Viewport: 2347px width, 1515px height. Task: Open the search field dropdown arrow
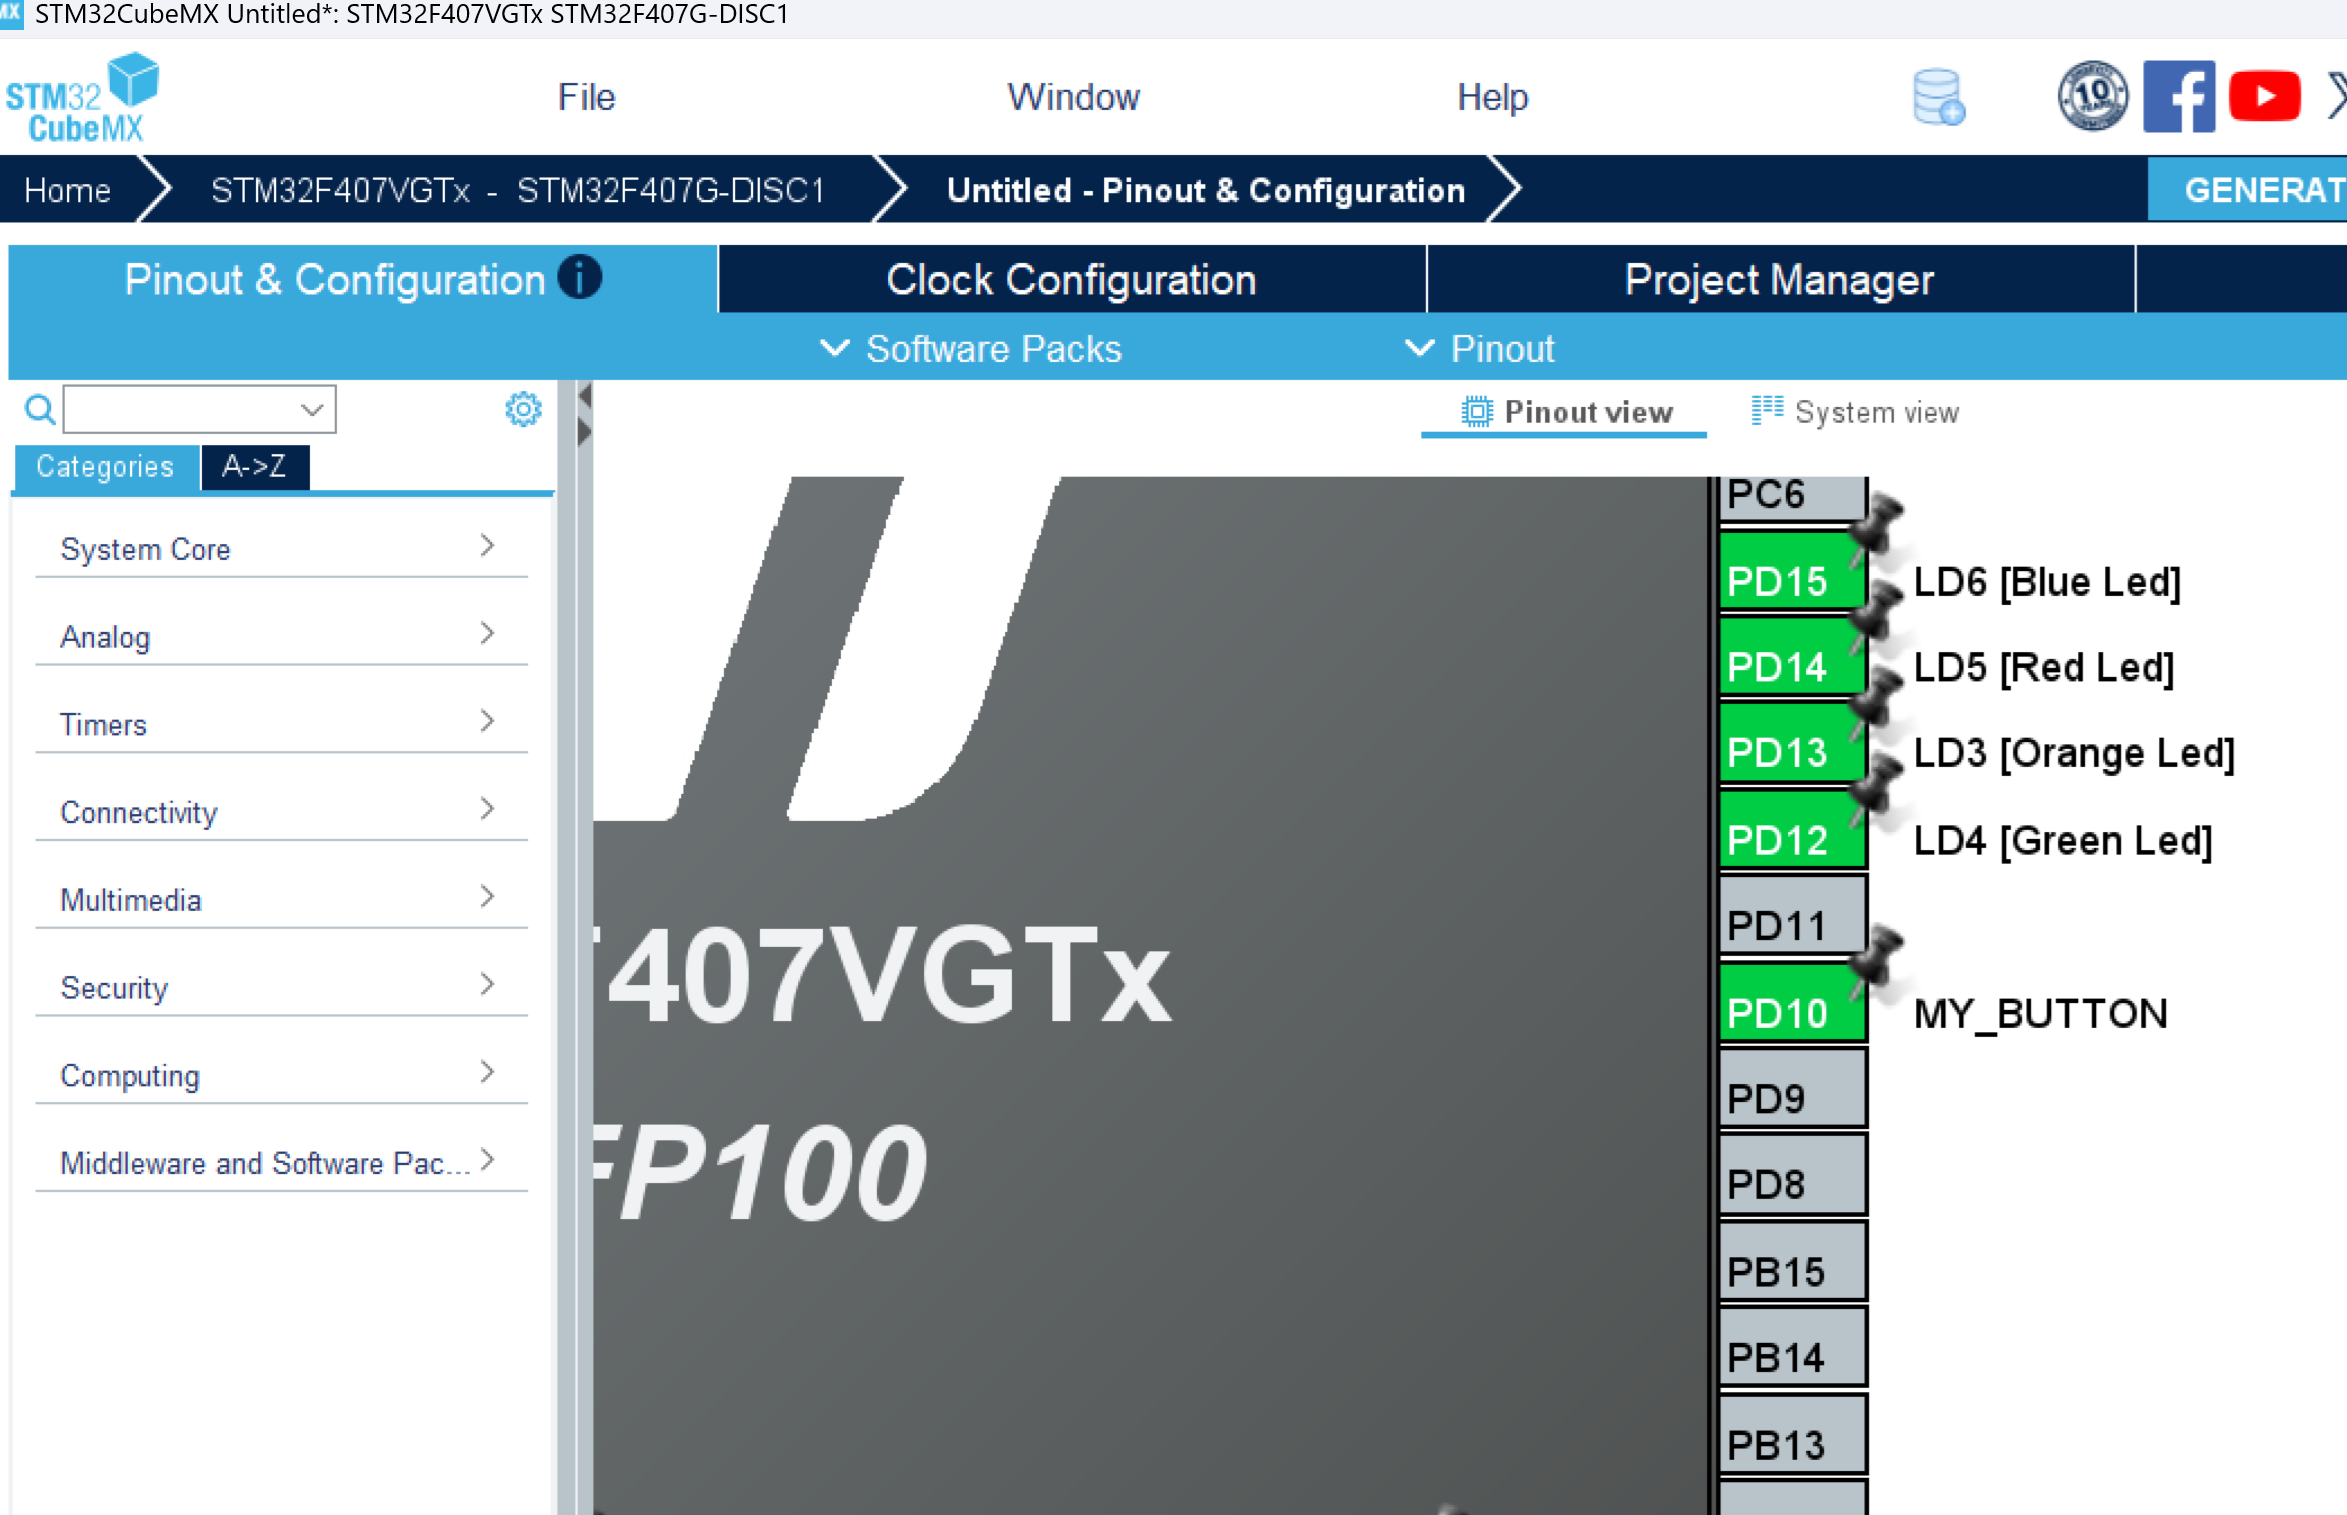point(312,410)
